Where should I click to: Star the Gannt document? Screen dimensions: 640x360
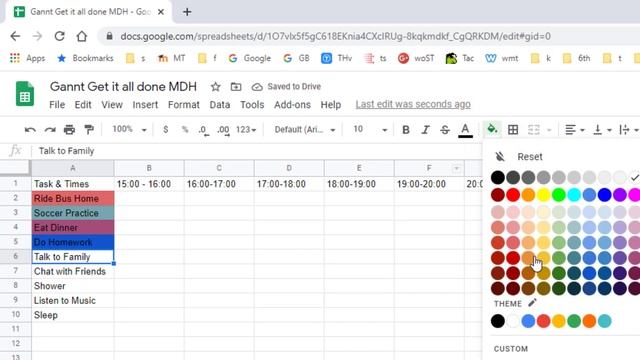point(216,87)
